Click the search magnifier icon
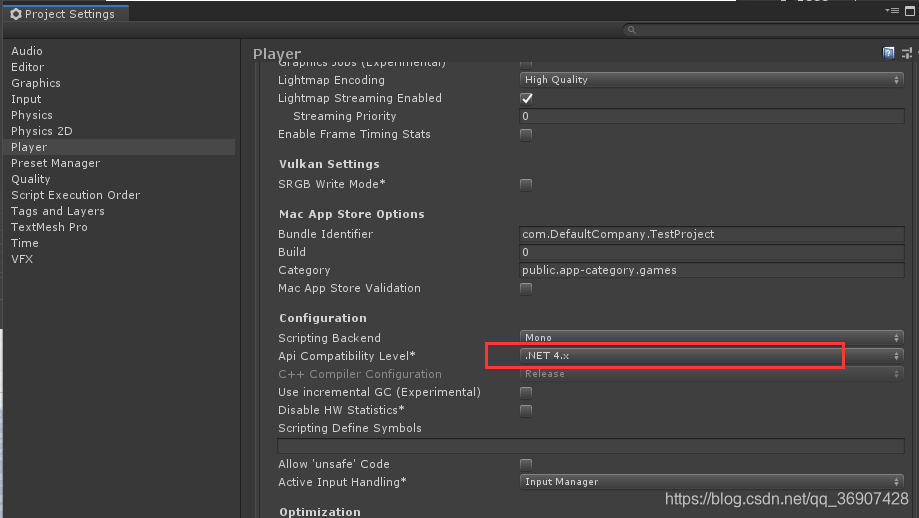Screen dimensions: 919x518 click(x=631, y=30)
